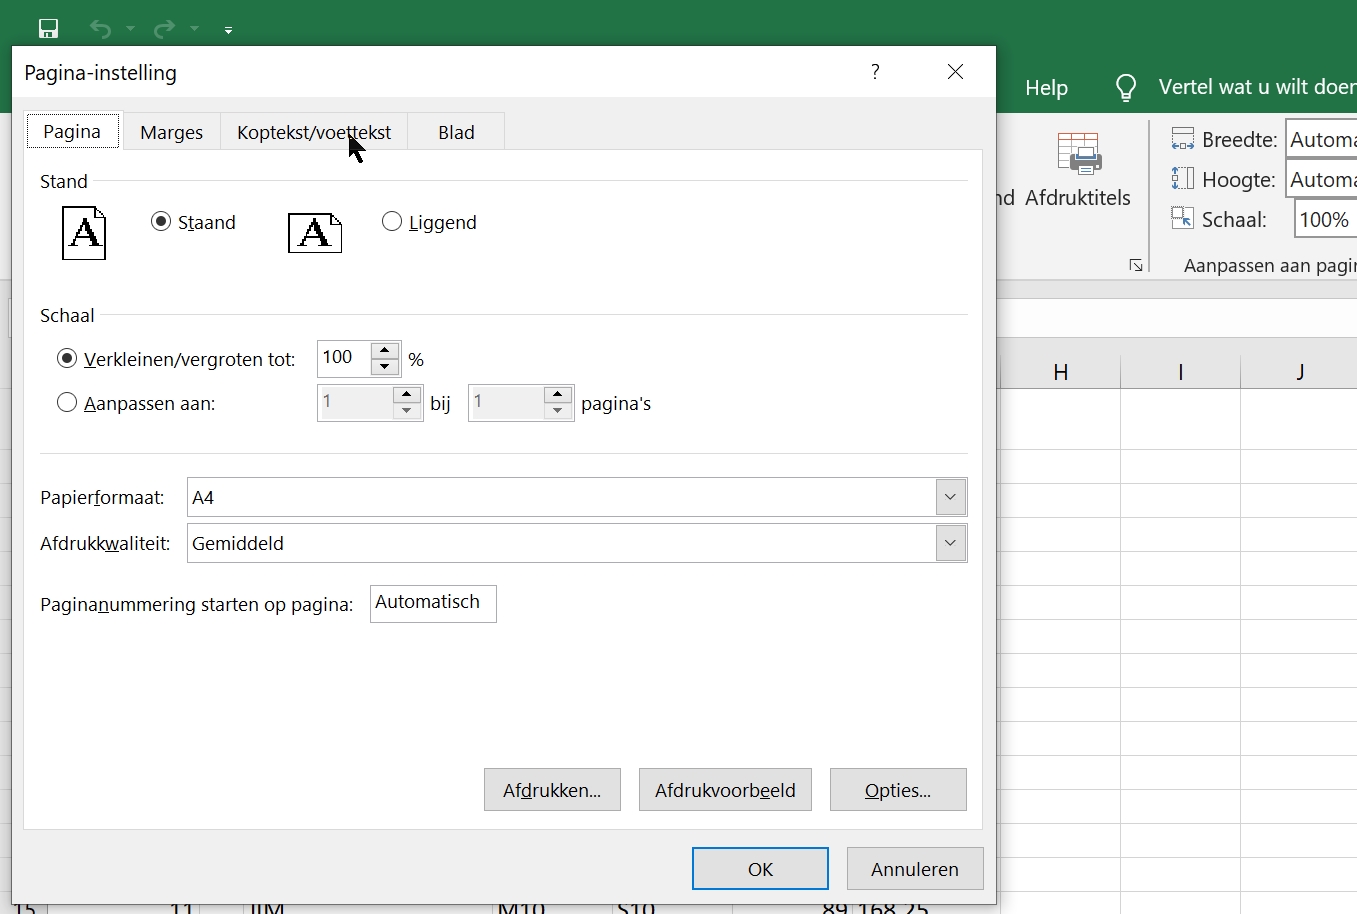Click the Paginanummering starten op pagina field
The height and width of the screenshot is (914, 1357).
point(432,603)
